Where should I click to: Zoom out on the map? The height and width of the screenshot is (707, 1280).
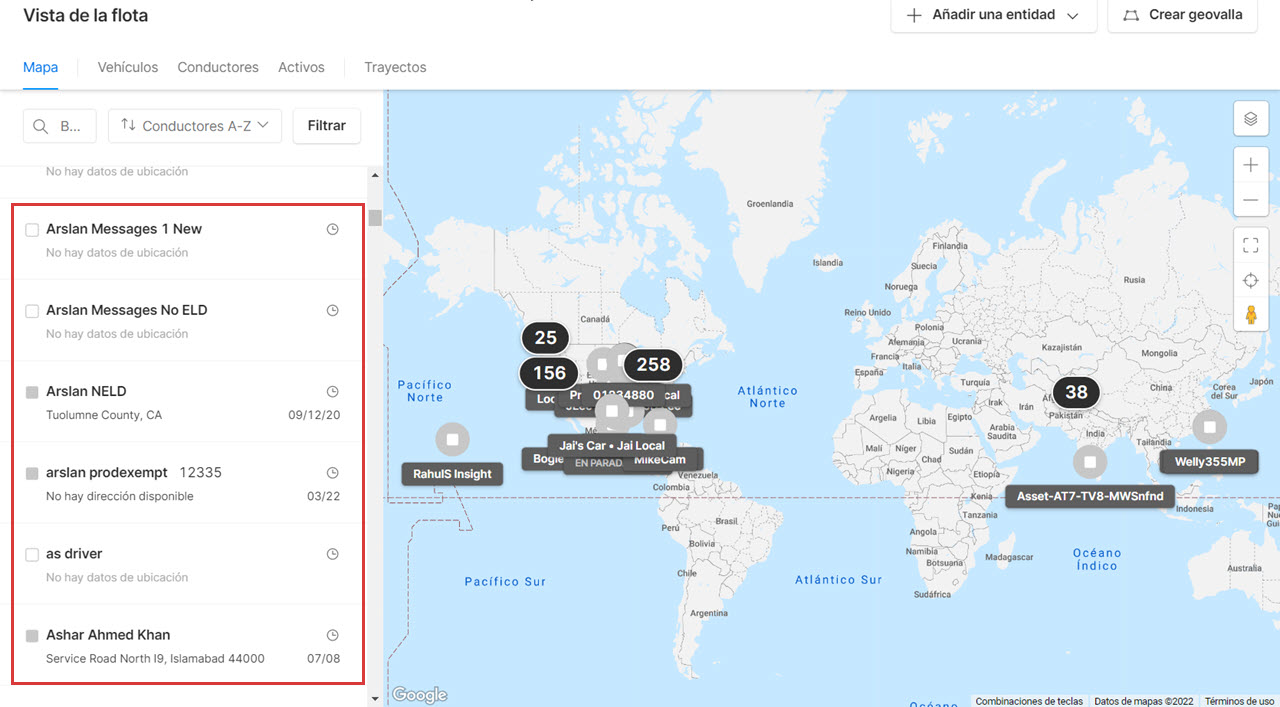[1251, 200]
